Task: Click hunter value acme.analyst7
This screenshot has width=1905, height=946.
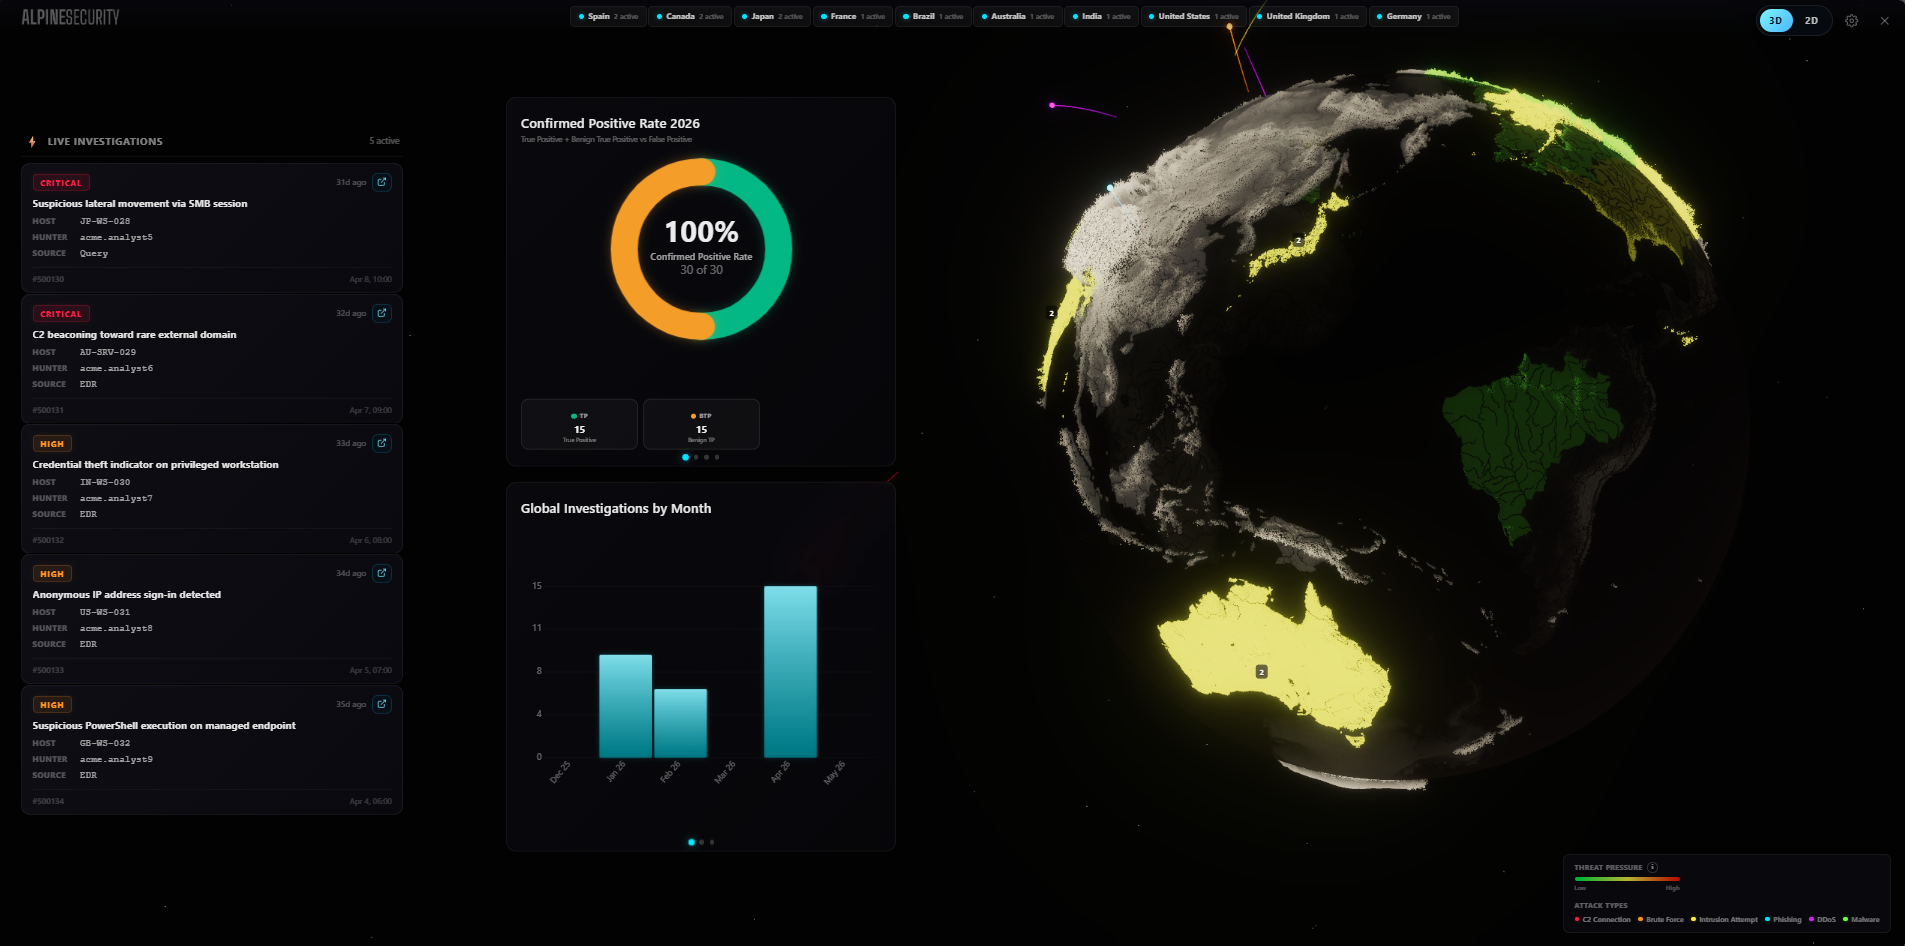Action: coord(116,498)
